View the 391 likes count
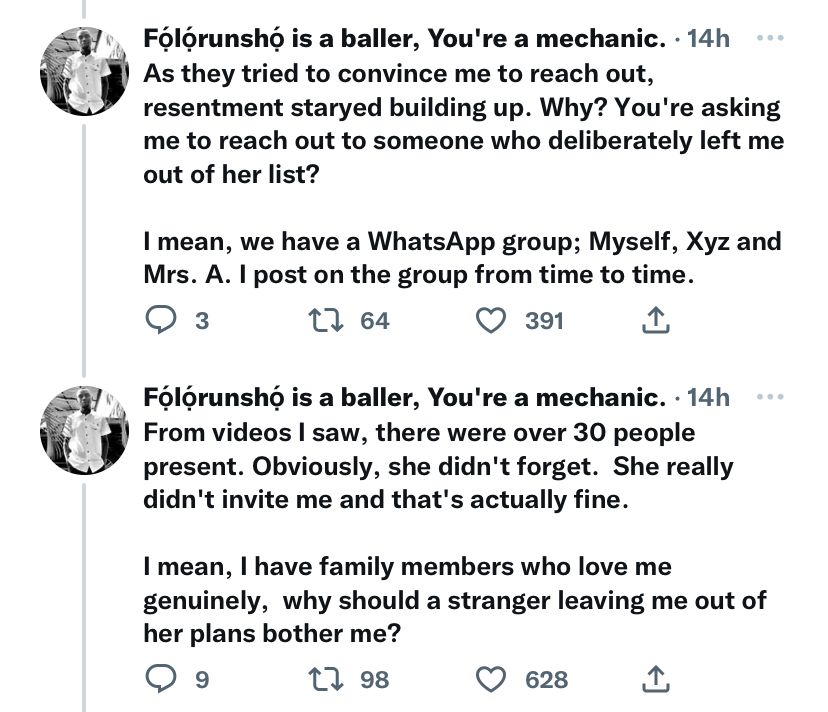This screenshot has width=828, height=712. point(545,321)
